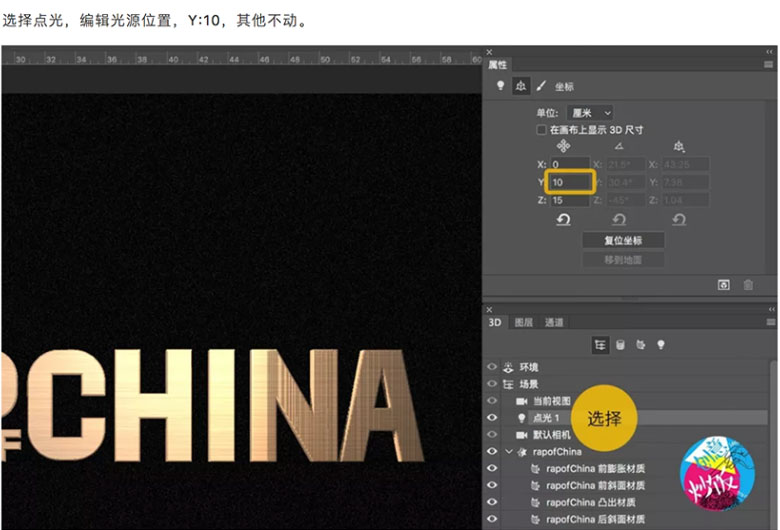The image size is (780, 530).
Task: Toggle visibility of 环境
Action: pyautogui.click(x=491, y=367)
